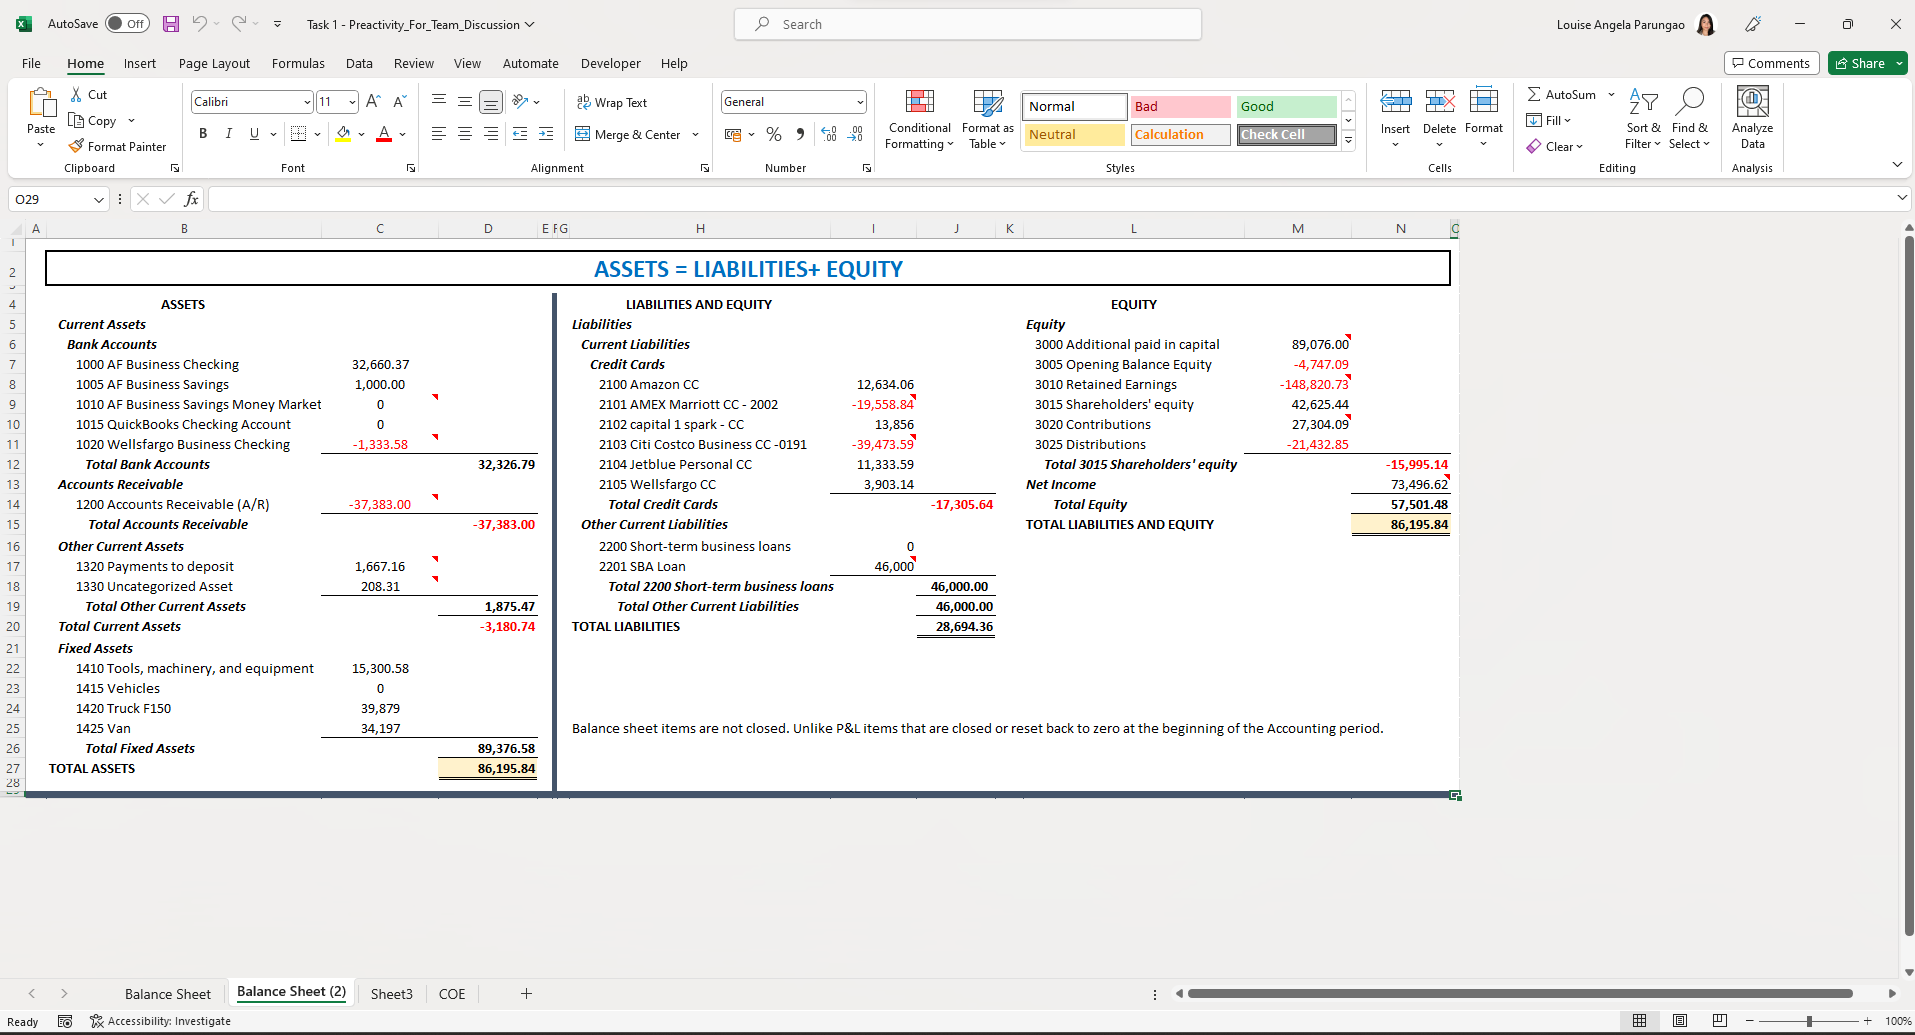Open the File menu
The height and width of the screenshot is (1035, 1915).
pos(31,63)
